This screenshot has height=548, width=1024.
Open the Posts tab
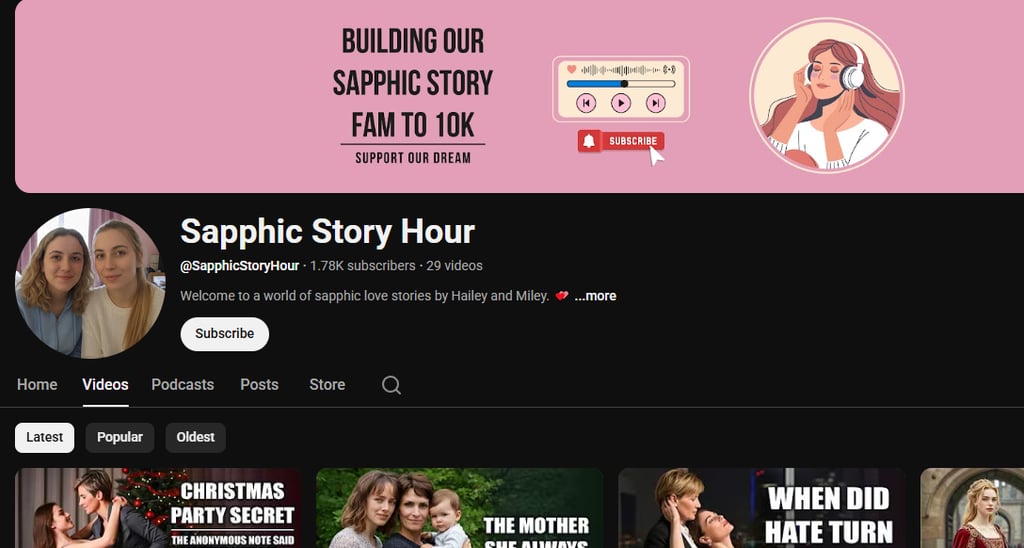(259, 385)
